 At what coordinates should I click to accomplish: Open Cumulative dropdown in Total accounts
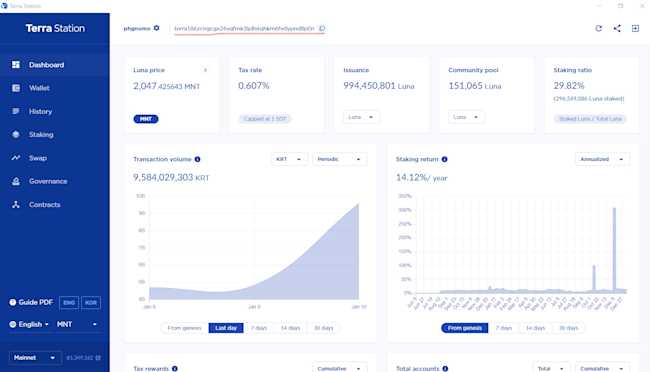coord(602,368)
